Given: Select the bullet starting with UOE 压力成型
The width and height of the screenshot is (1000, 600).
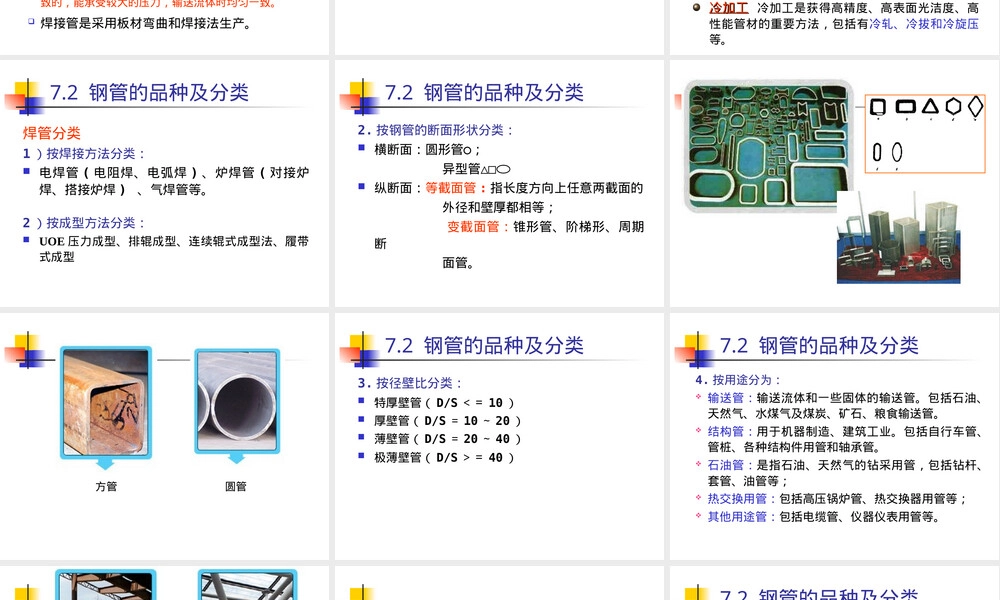Looking at the screenshot, I should 174,249.
